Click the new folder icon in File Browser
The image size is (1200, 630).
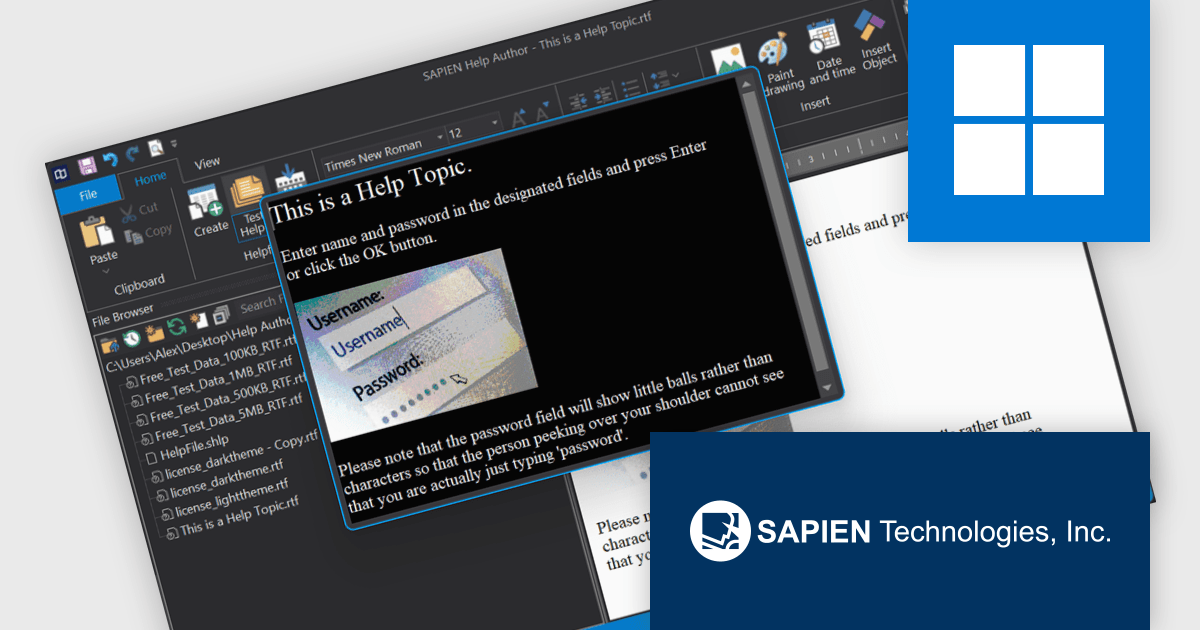pos(154,332)
